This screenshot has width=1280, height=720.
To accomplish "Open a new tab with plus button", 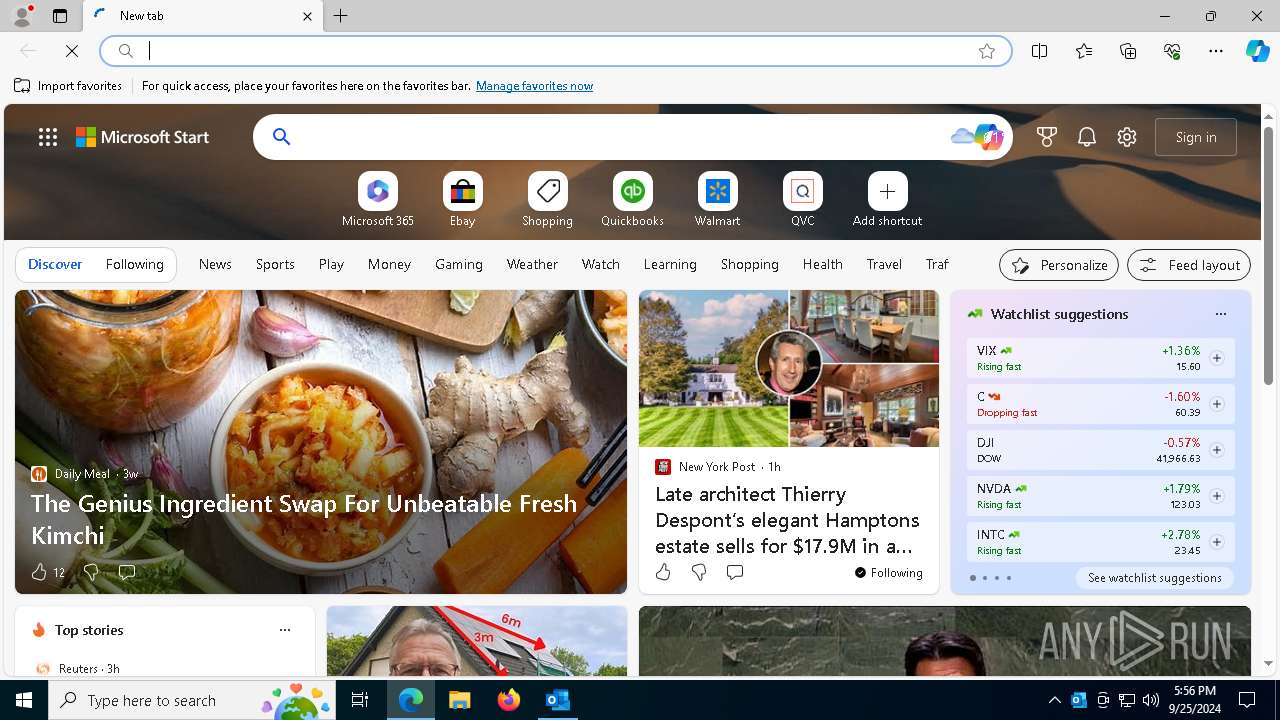I will 341,15.
